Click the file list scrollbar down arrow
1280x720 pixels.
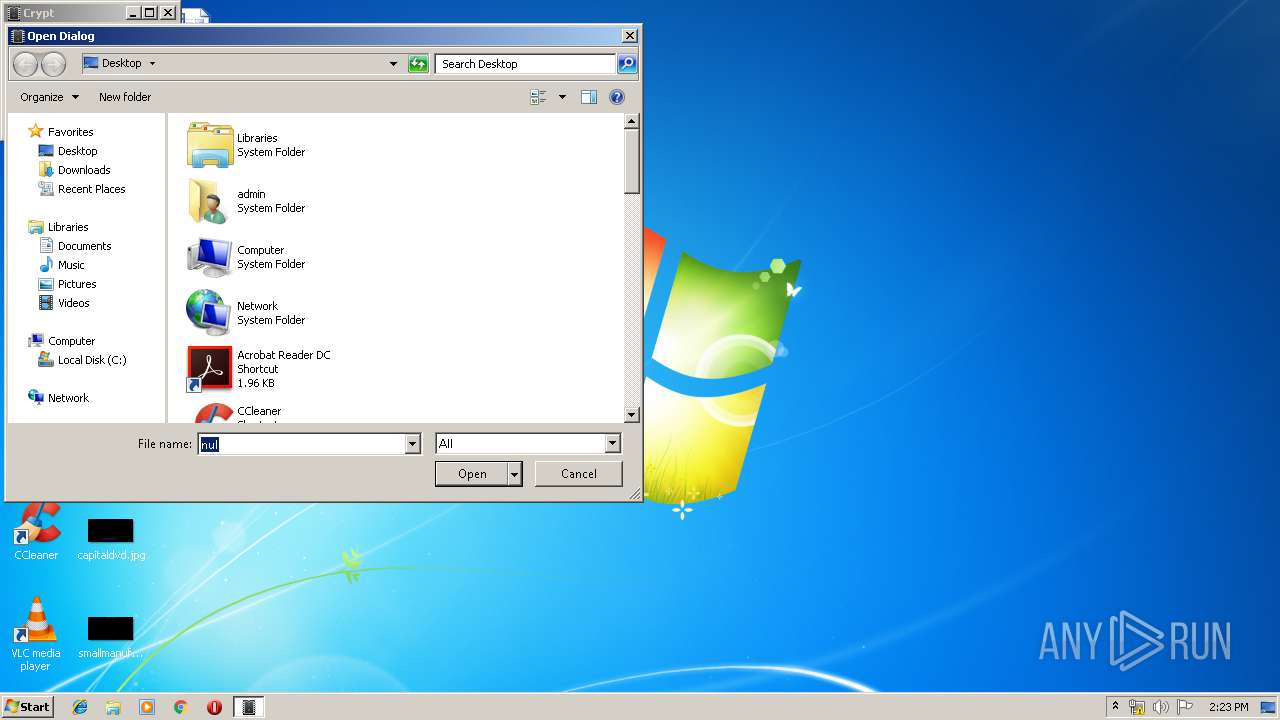[631, 414]
